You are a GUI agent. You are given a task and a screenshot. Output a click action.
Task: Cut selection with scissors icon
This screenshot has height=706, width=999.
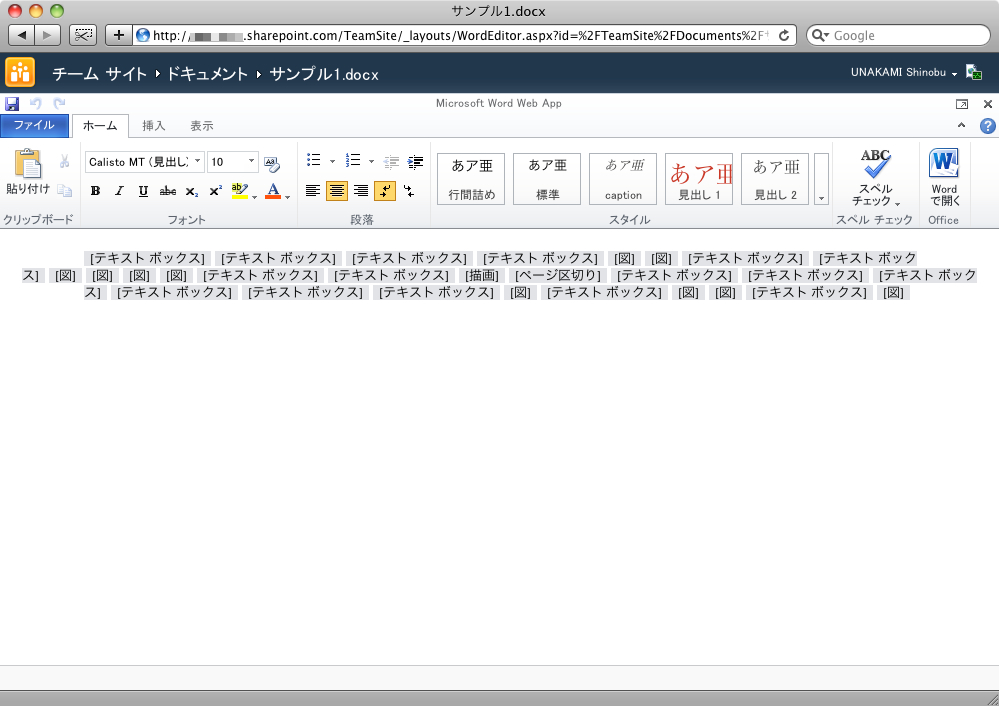(x=64, y=161)
